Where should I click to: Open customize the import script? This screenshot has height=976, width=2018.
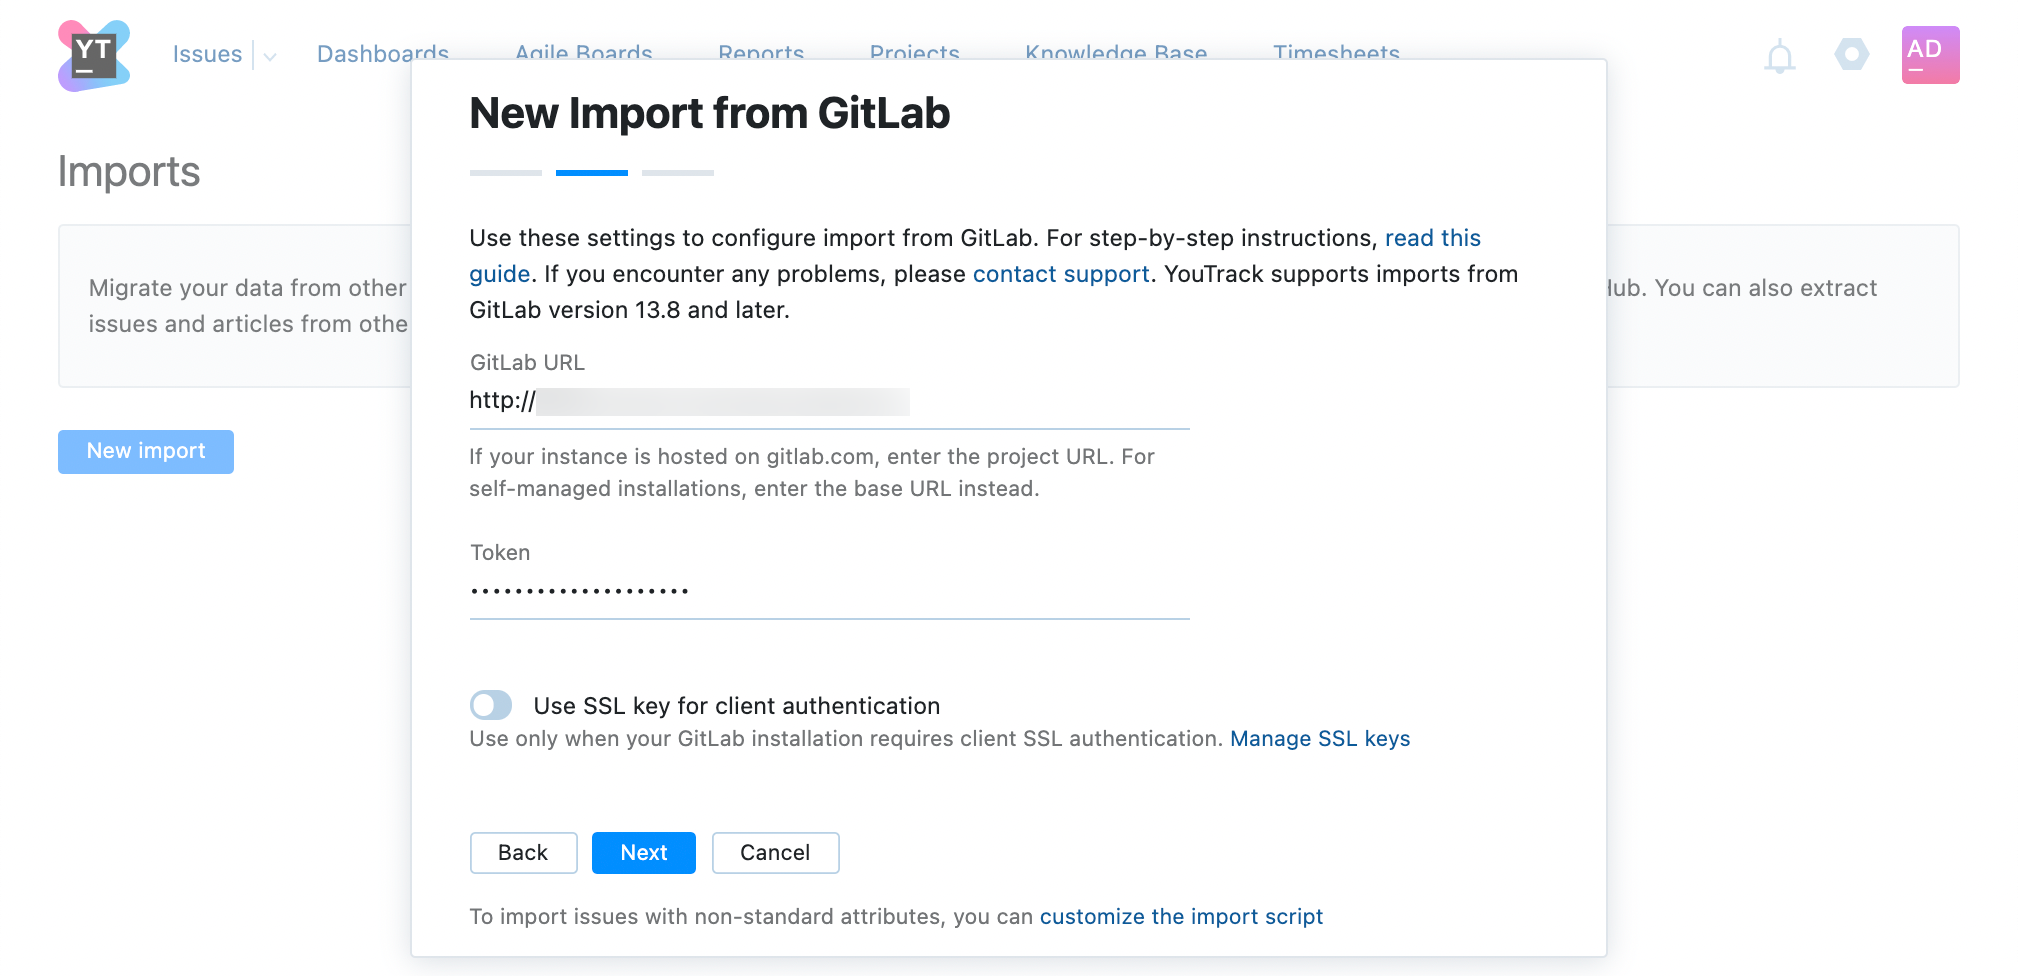(x=1181, y=916)
